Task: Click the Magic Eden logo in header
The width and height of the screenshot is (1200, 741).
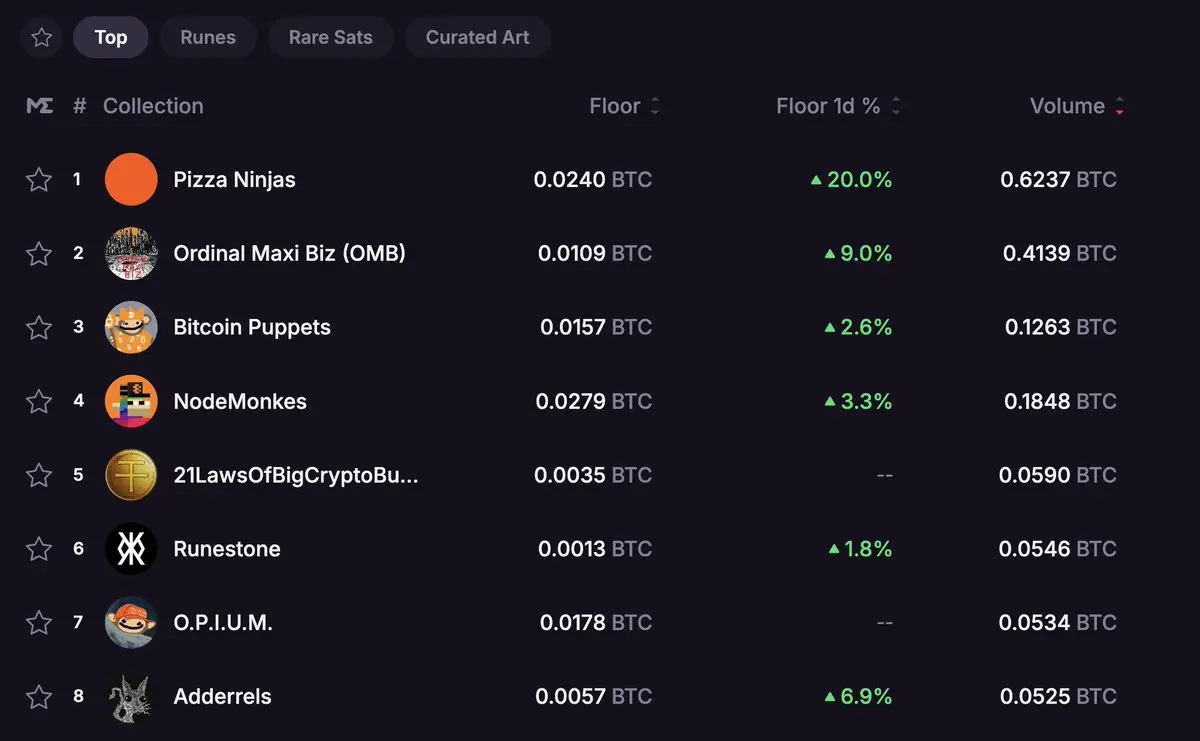Action: 39,106
